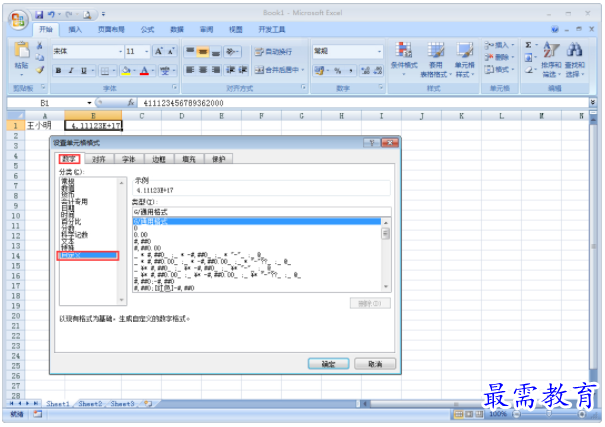The width and height of the screenshot is (605, 427).
Task: Switch to the 页面布局 ribbon tab
Action: 111,30
